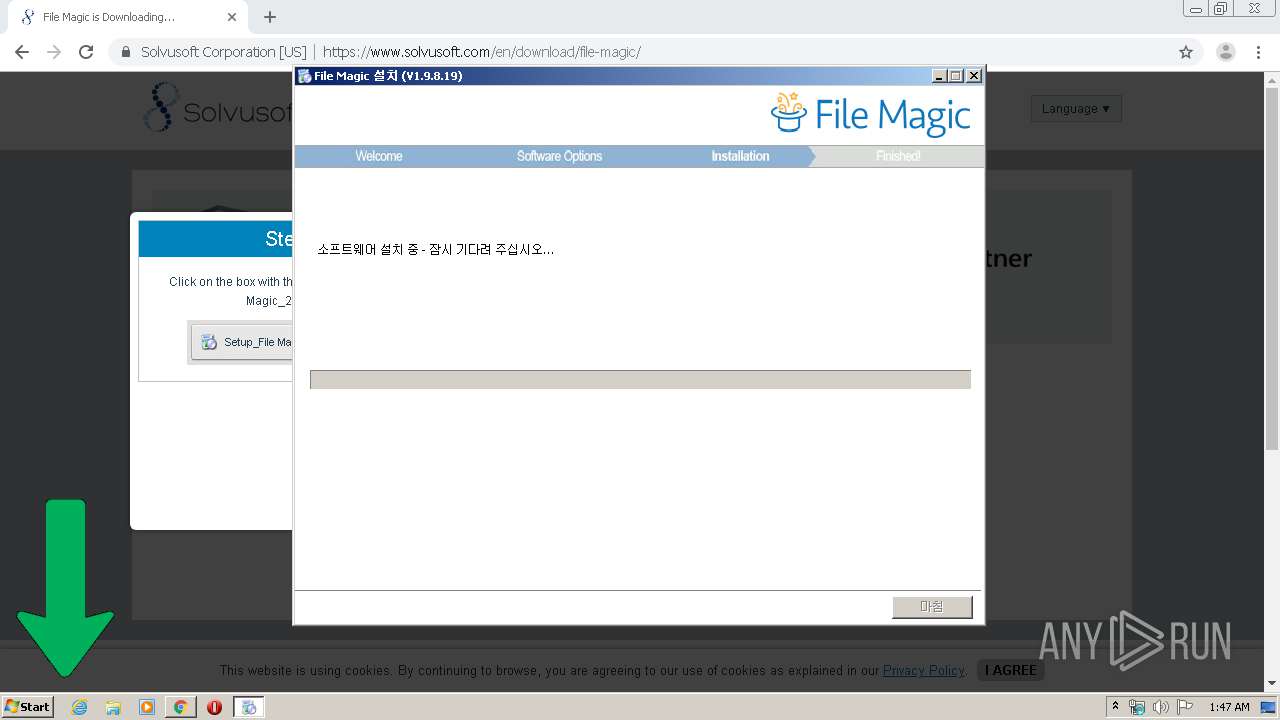This screenshot has width=1280, height=720.
Task: Launch Internet Explorer from taskbar
Action: click(79, 707)
